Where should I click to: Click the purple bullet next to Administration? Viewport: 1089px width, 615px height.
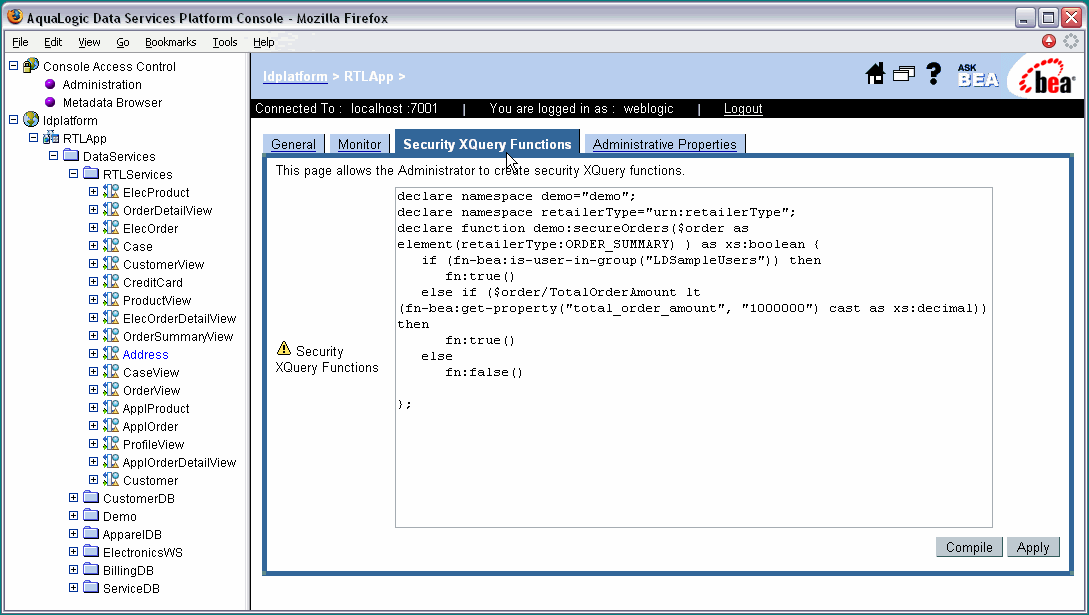(x=50, y=84)
